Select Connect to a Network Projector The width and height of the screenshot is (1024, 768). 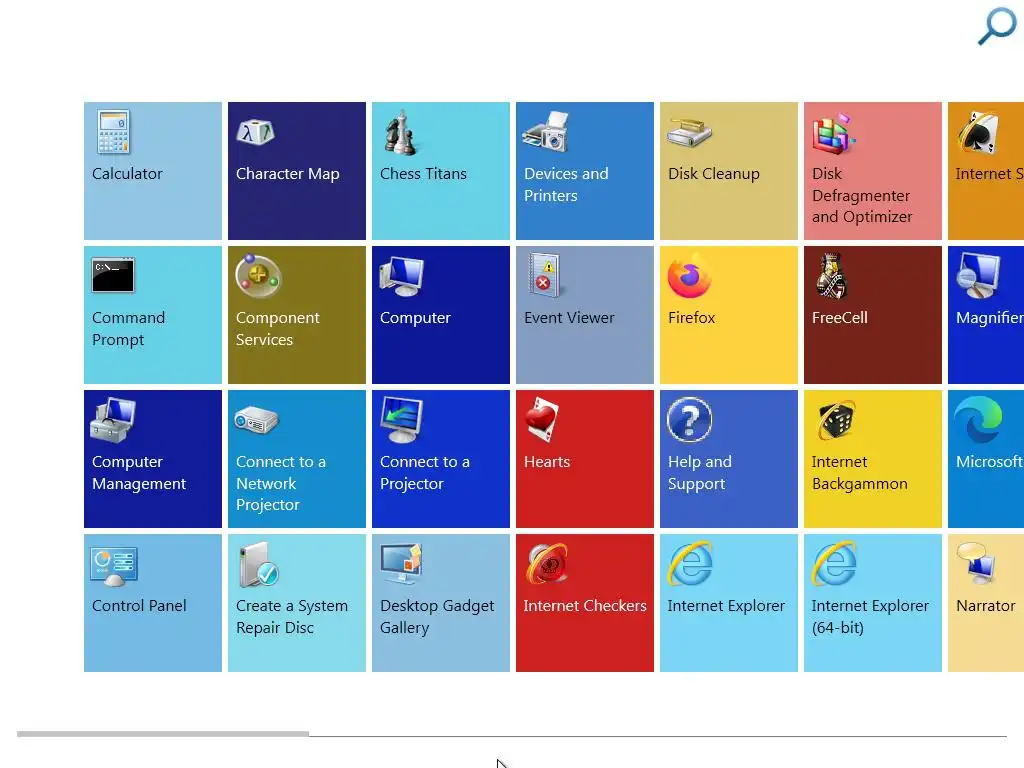point(296,459)
